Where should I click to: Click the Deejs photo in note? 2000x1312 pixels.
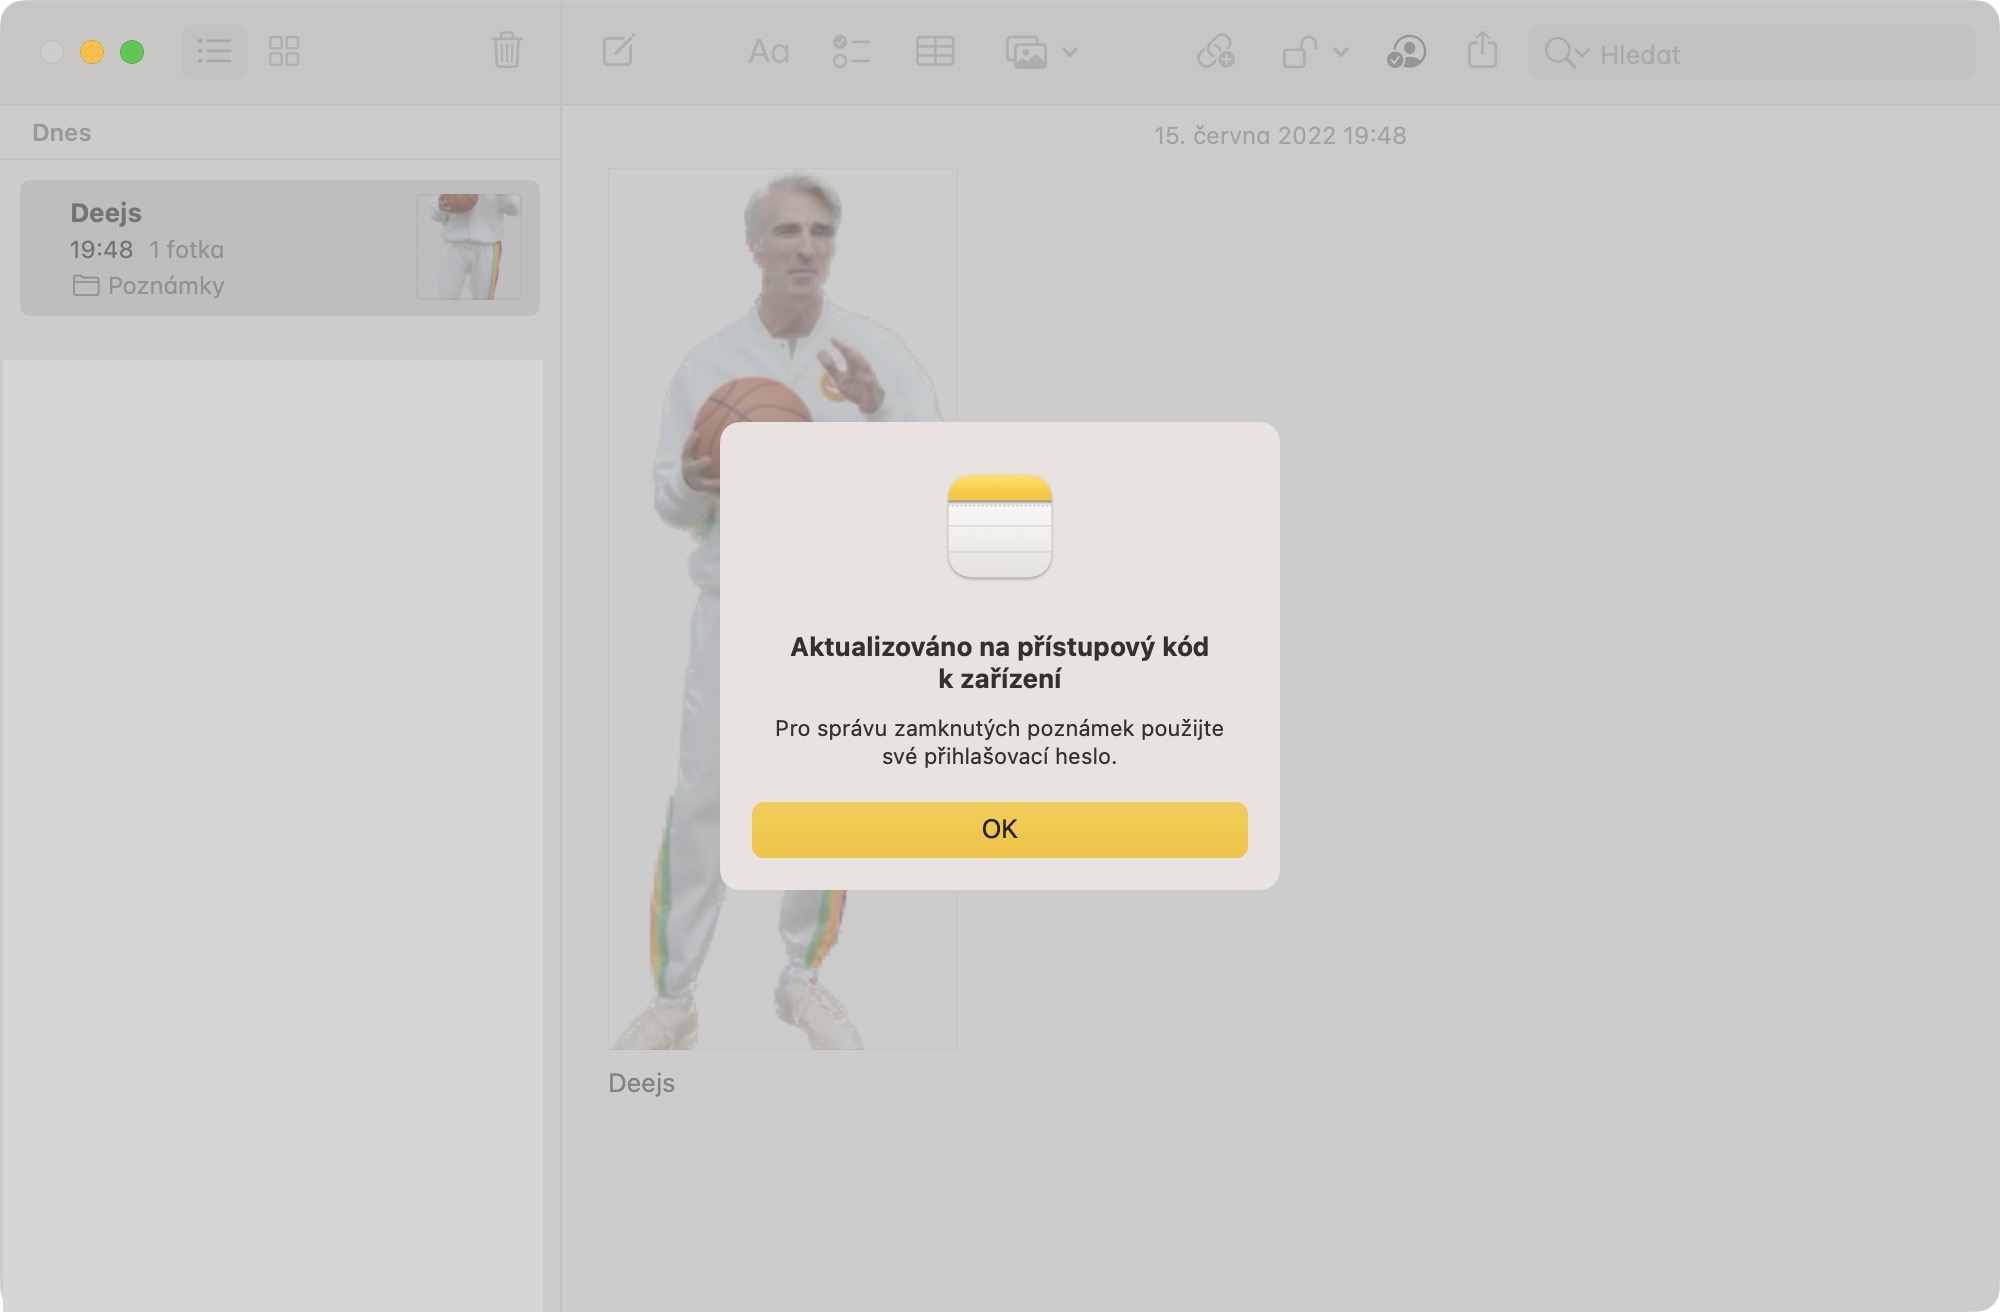(783, 609)
